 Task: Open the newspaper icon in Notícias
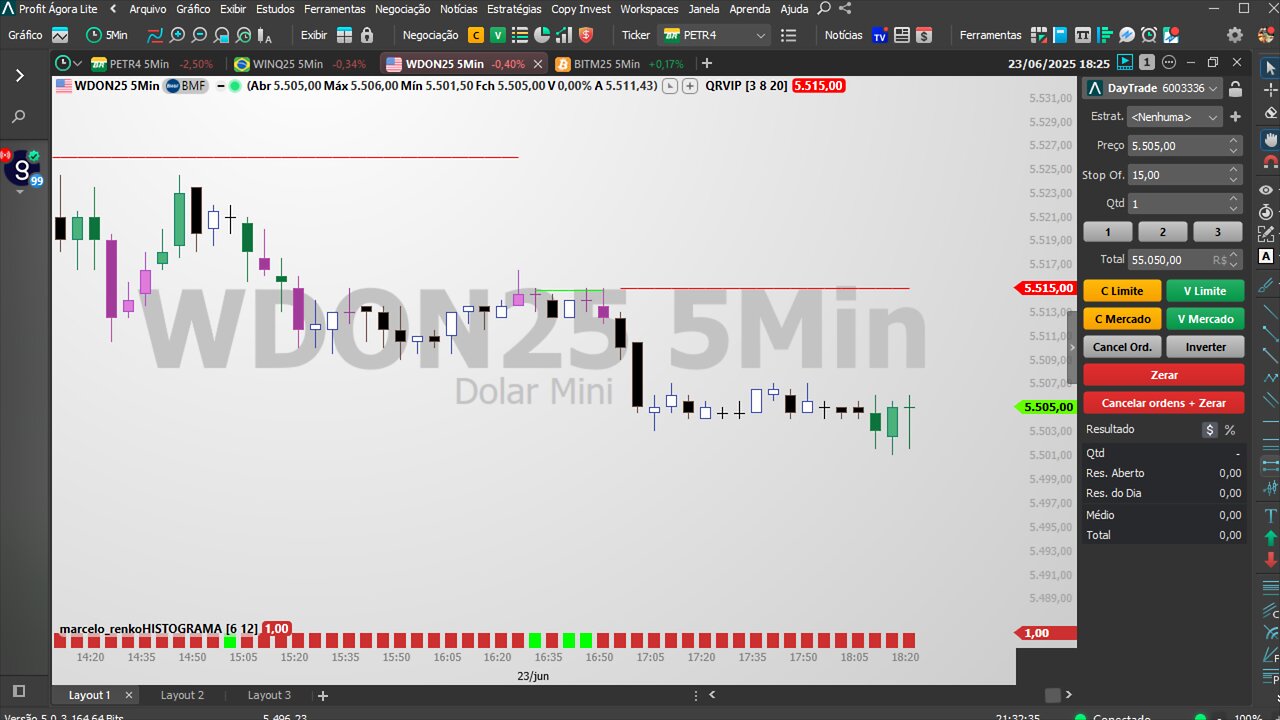click(902, 35)
